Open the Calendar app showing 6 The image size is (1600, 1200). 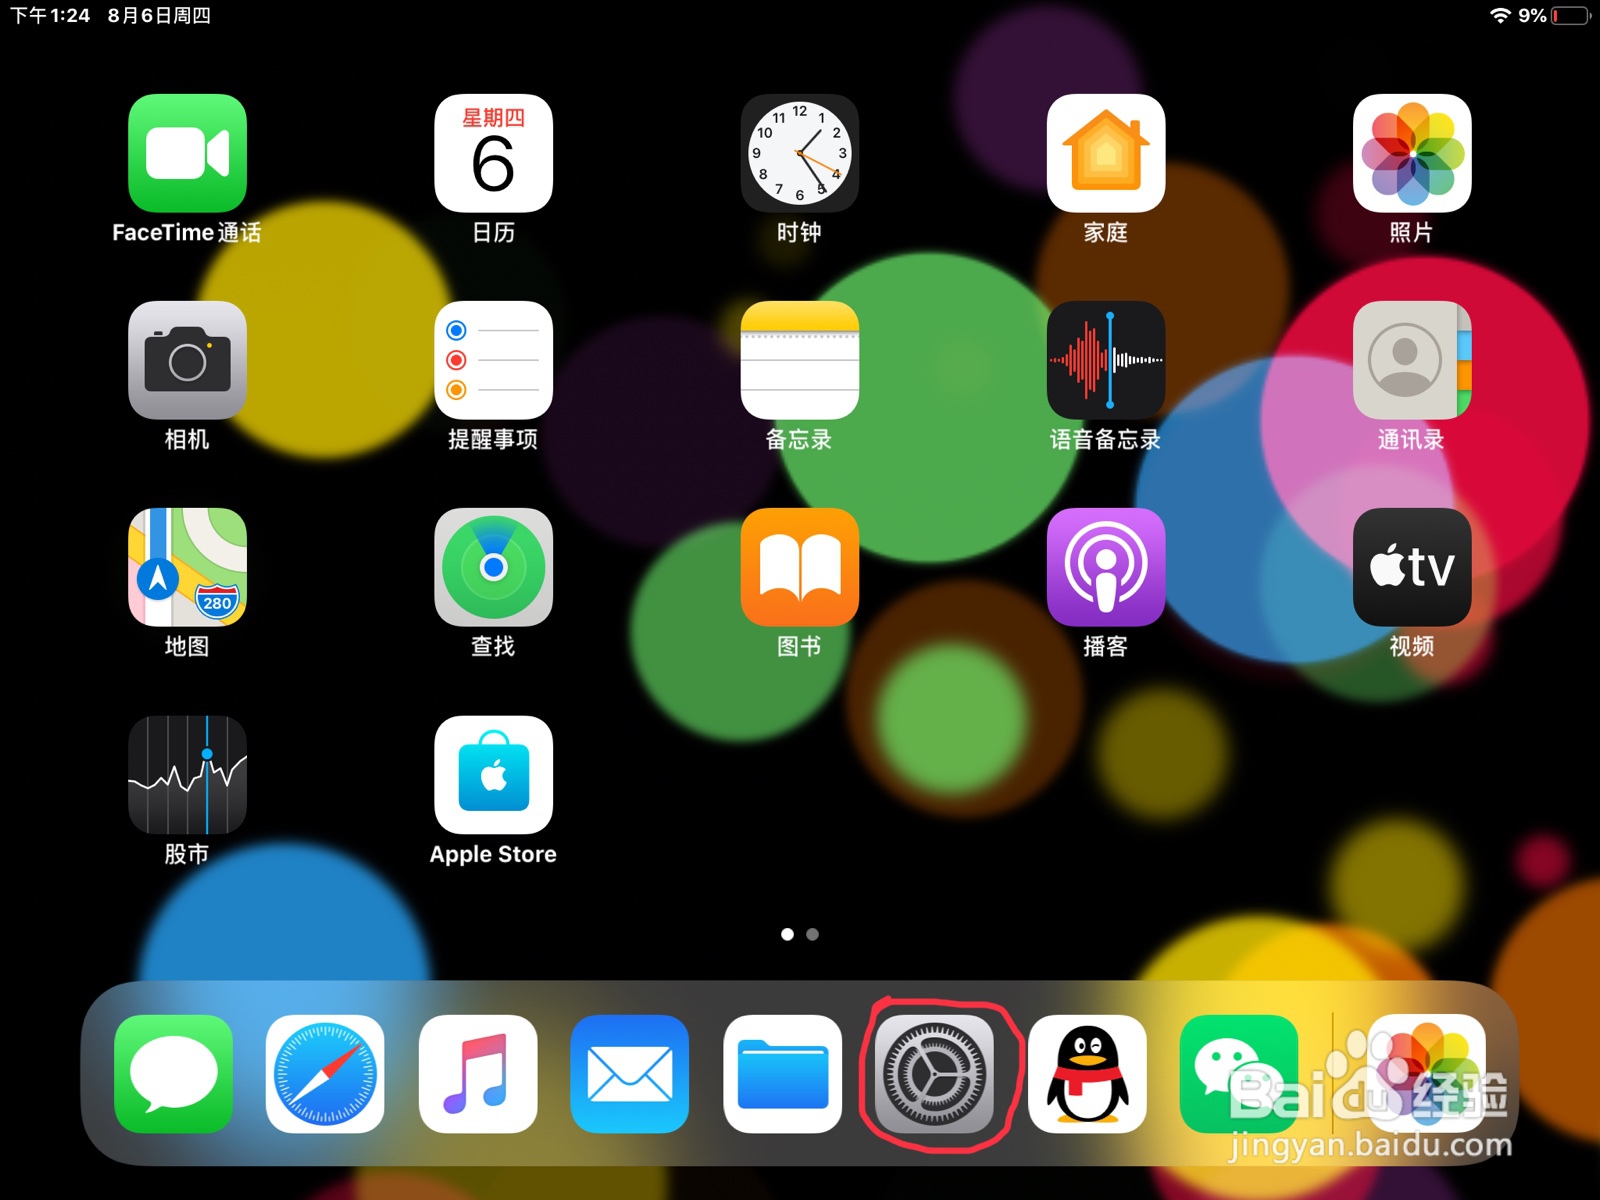pos(493,153)
